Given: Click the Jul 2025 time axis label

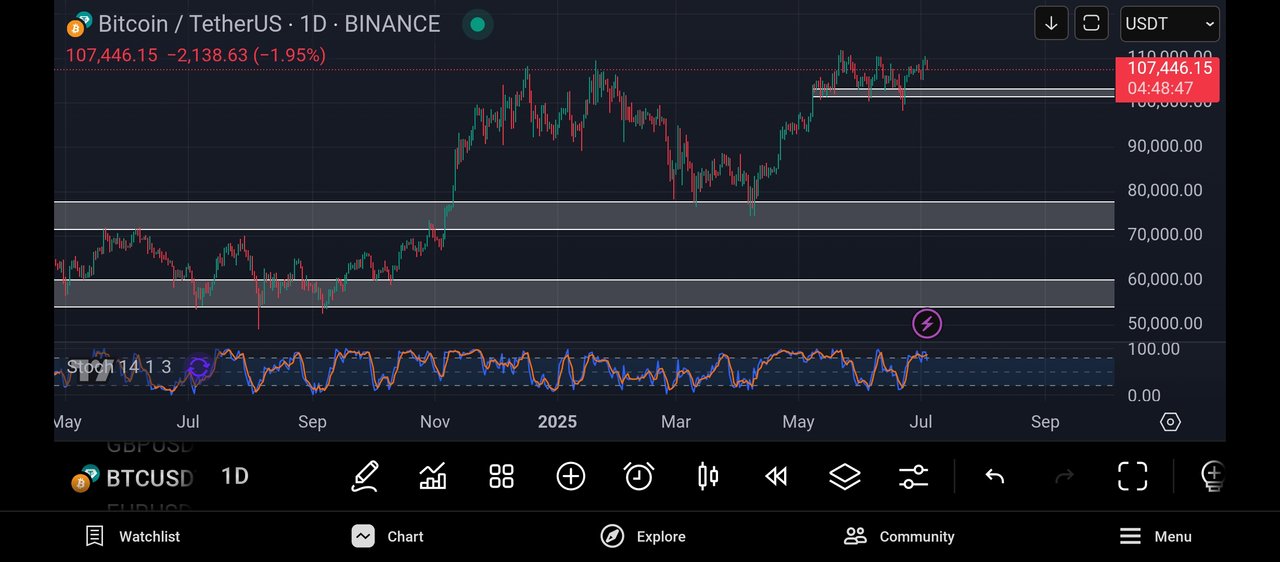Looking at the screenshot, I should click(x=921, y=422).
